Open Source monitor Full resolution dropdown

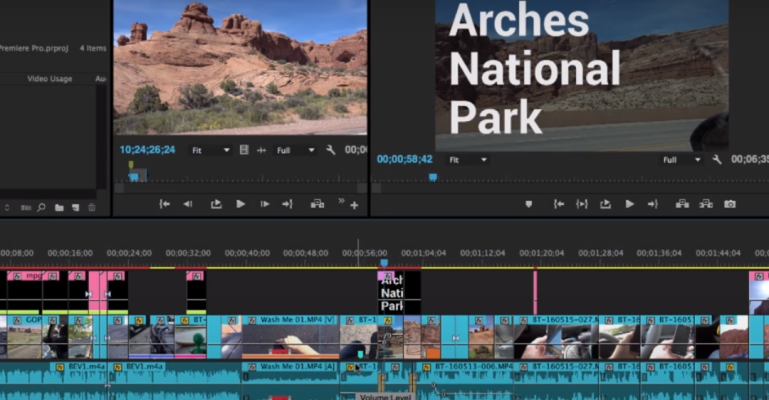[x=296, y=150]
